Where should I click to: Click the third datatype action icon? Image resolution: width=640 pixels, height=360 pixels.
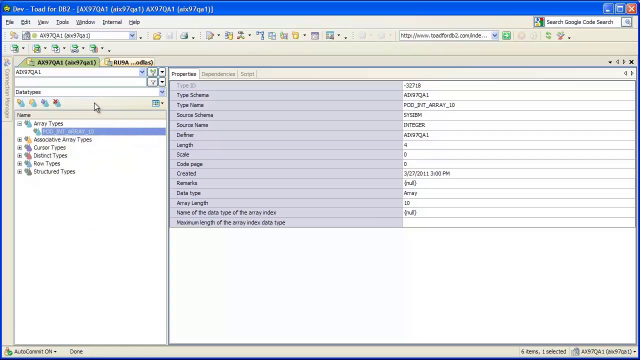(x=44, y=104)
